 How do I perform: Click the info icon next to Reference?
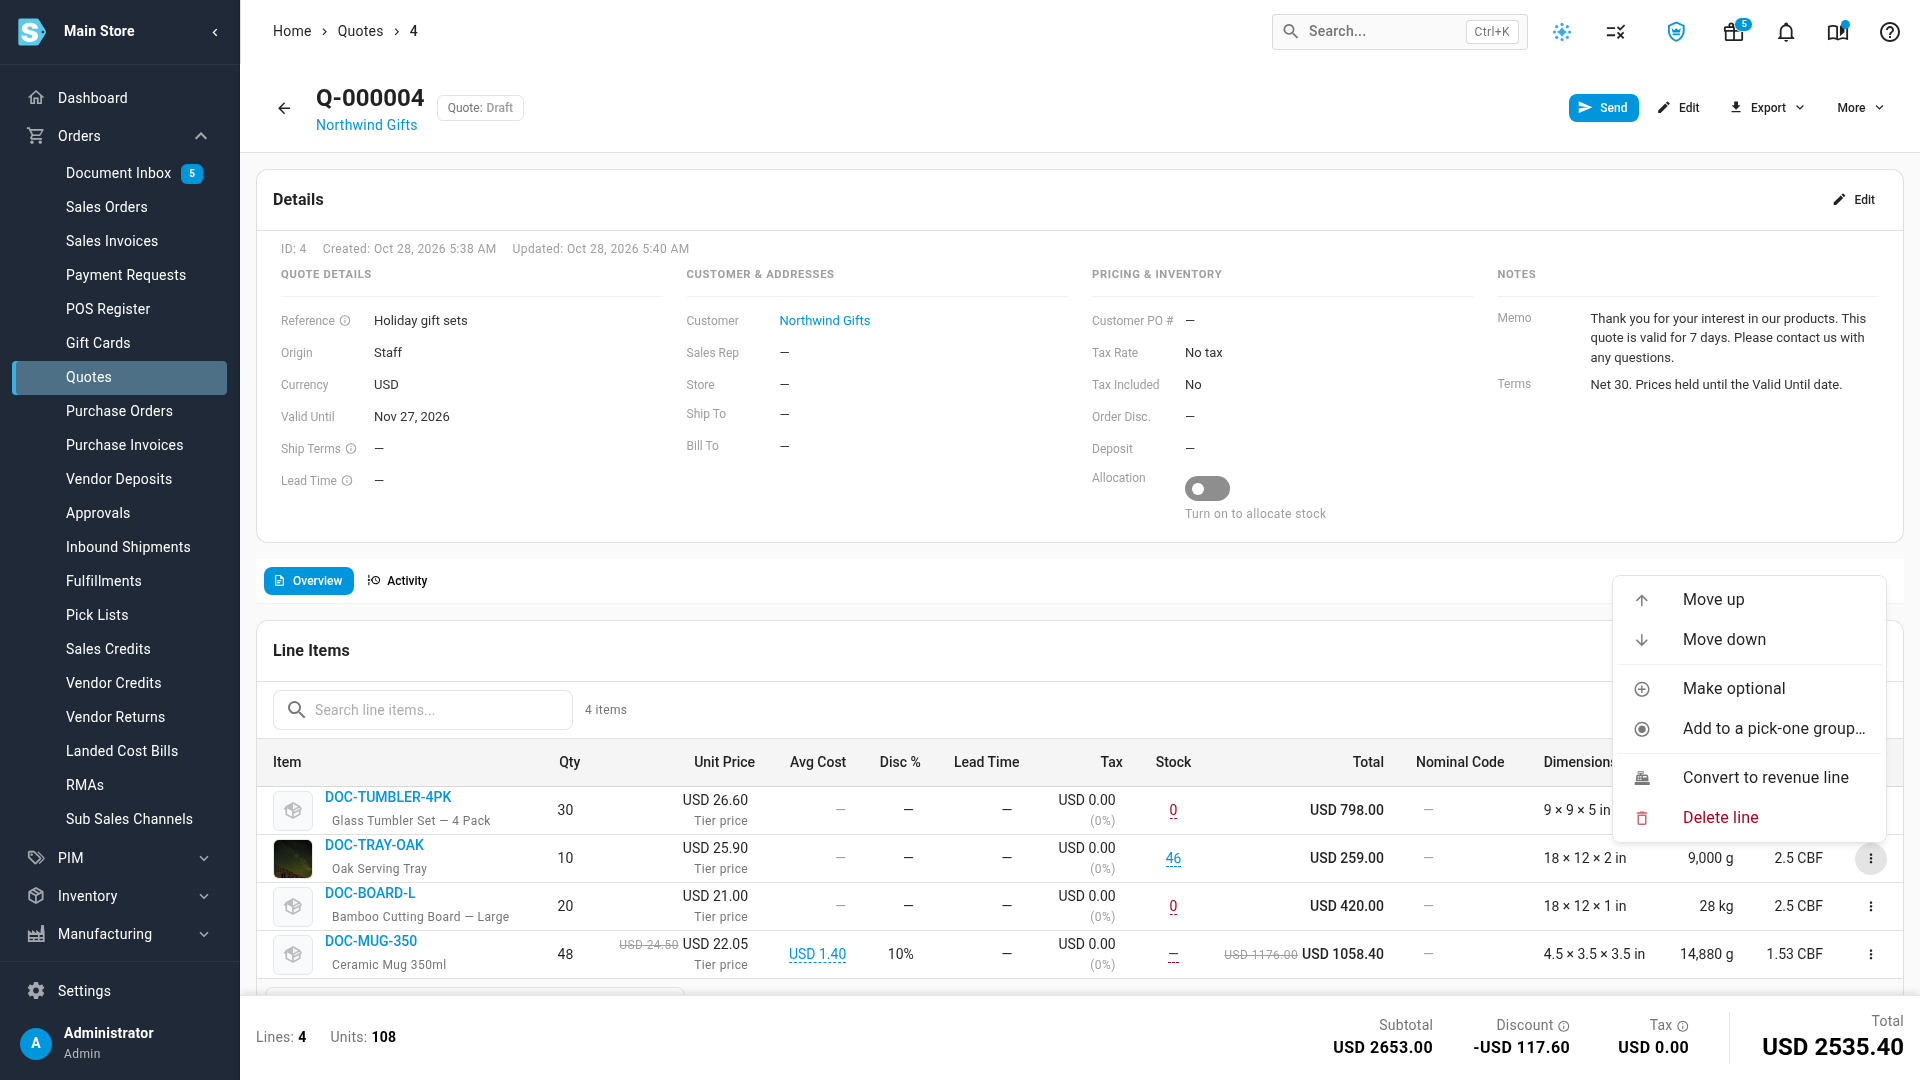coord(345,321)
